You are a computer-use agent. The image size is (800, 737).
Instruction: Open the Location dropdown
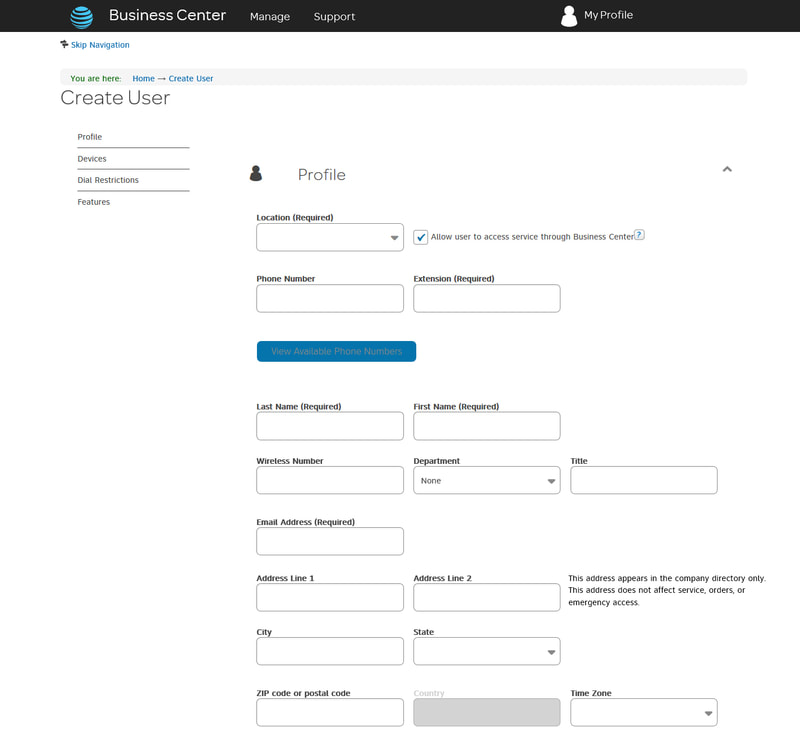330,237
